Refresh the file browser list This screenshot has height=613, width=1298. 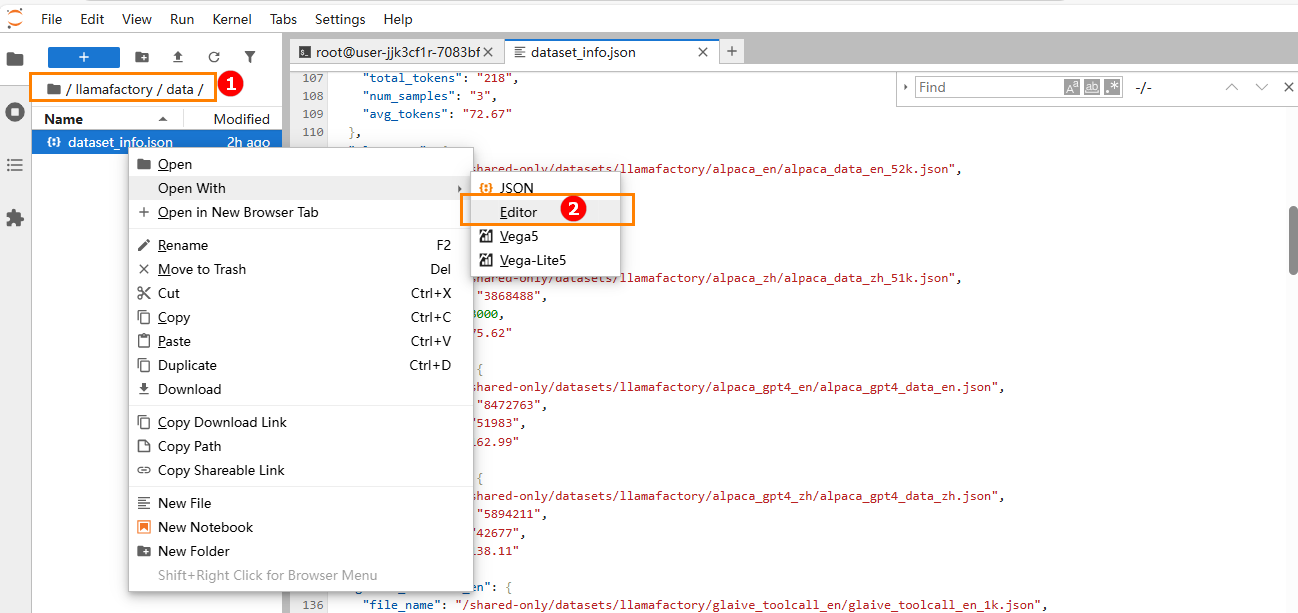214,58
